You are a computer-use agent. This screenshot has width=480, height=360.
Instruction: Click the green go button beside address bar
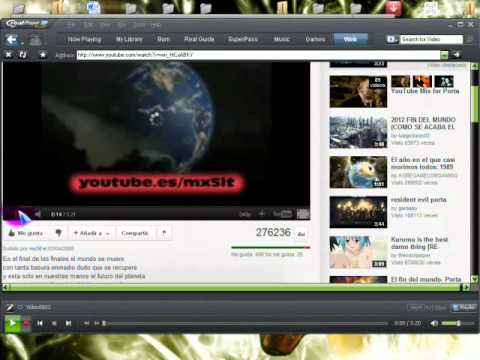(444, 55)
